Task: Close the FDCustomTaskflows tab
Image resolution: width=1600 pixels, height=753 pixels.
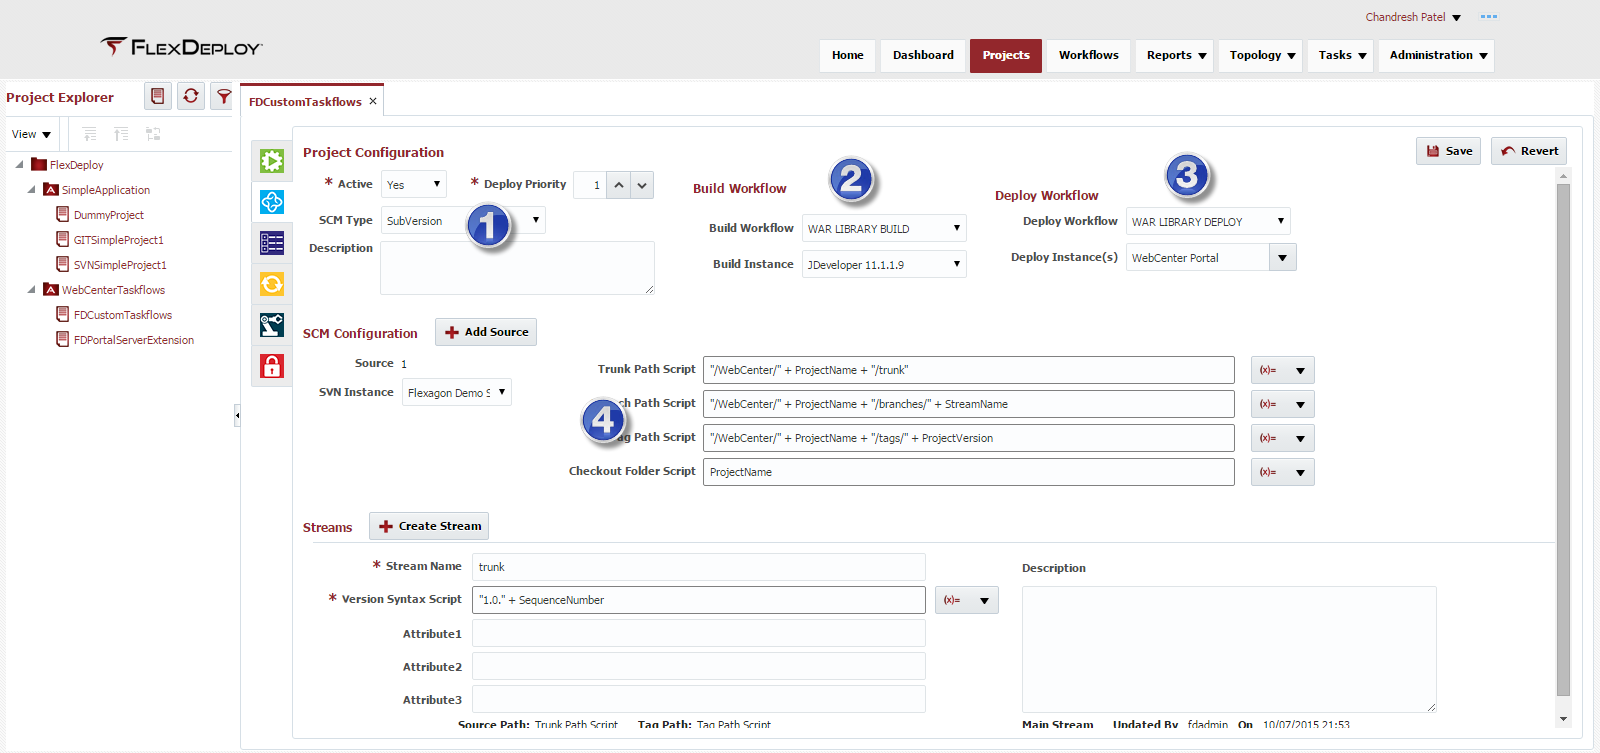Action: 373,101
